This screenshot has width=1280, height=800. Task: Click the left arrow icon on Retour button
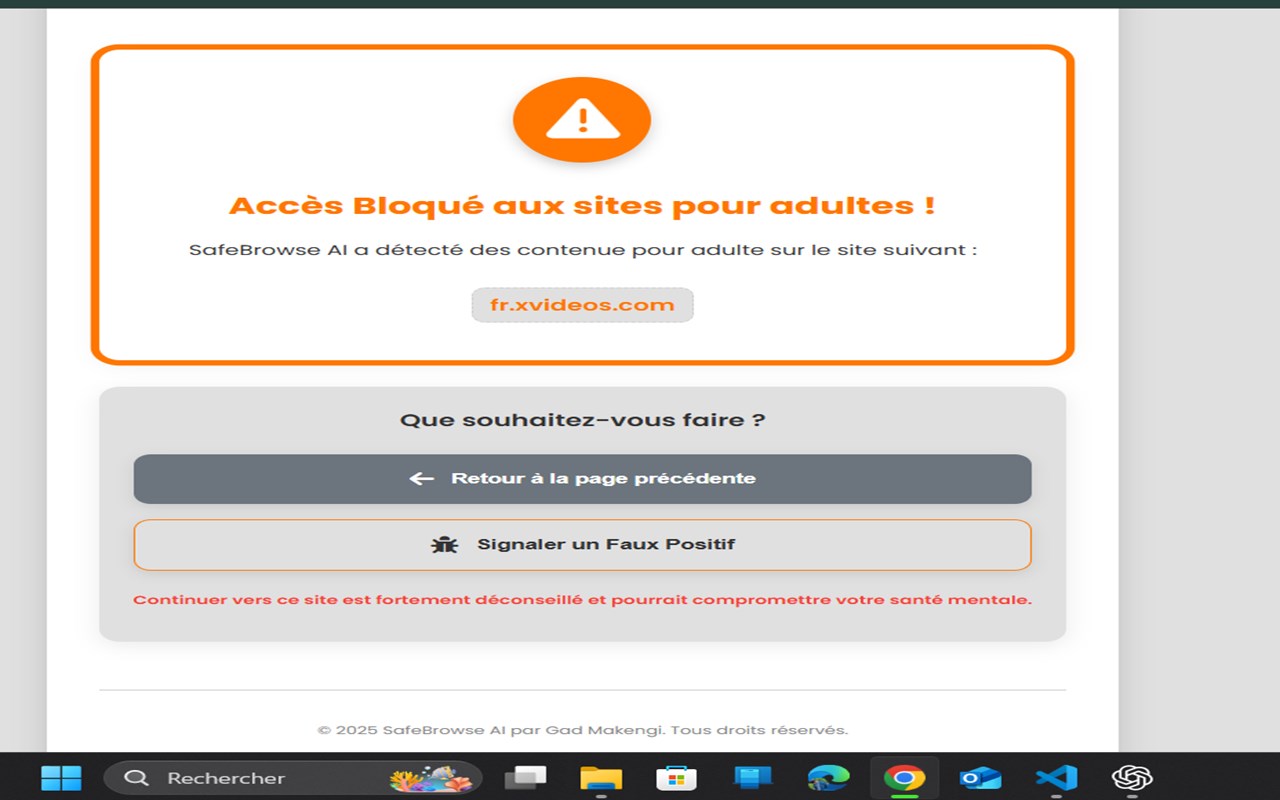[x=421, y=479]
